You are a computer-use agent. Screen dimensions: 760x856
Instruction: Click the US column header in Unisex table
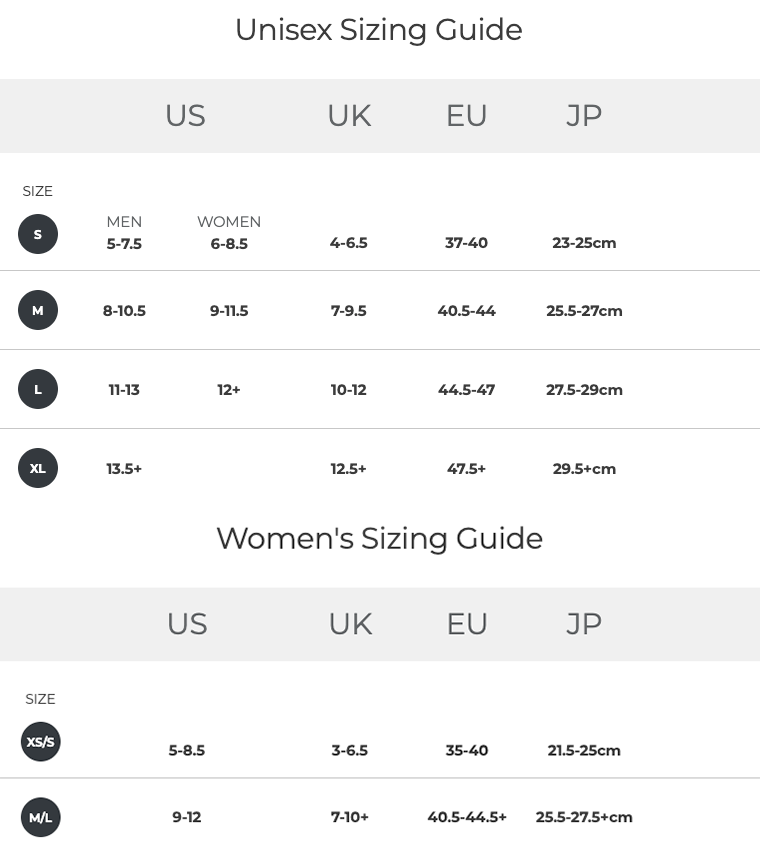pyautogui.click(x=186, y=116)
